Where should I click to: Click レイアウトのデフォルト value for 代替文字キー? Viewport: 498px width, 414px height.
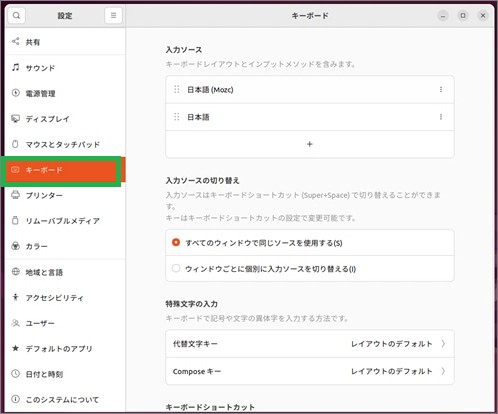pyautogui.click(x=391, y=344)
